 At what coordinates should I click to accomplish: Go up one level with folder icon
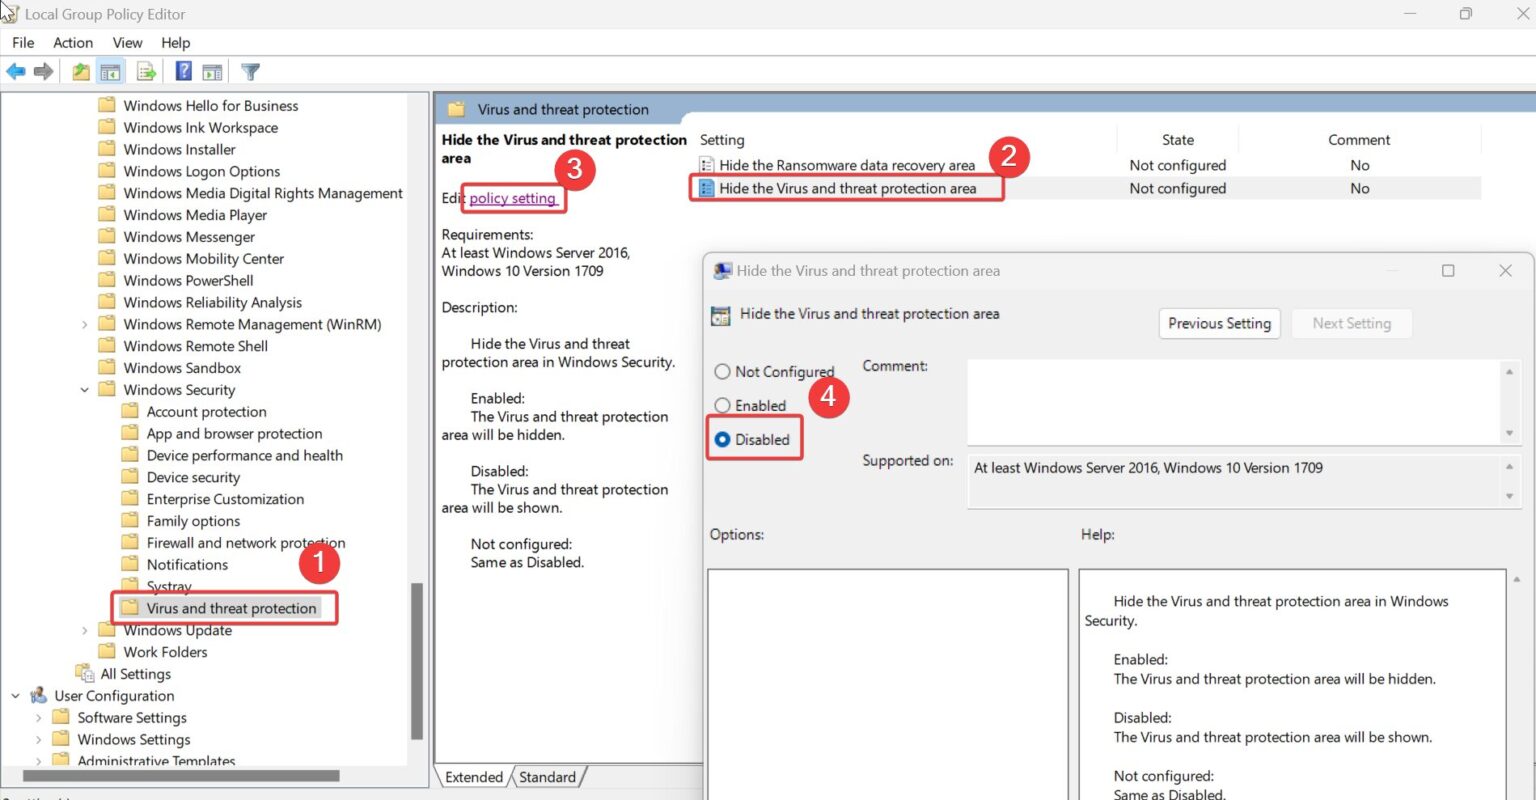[x=81, y=71]
